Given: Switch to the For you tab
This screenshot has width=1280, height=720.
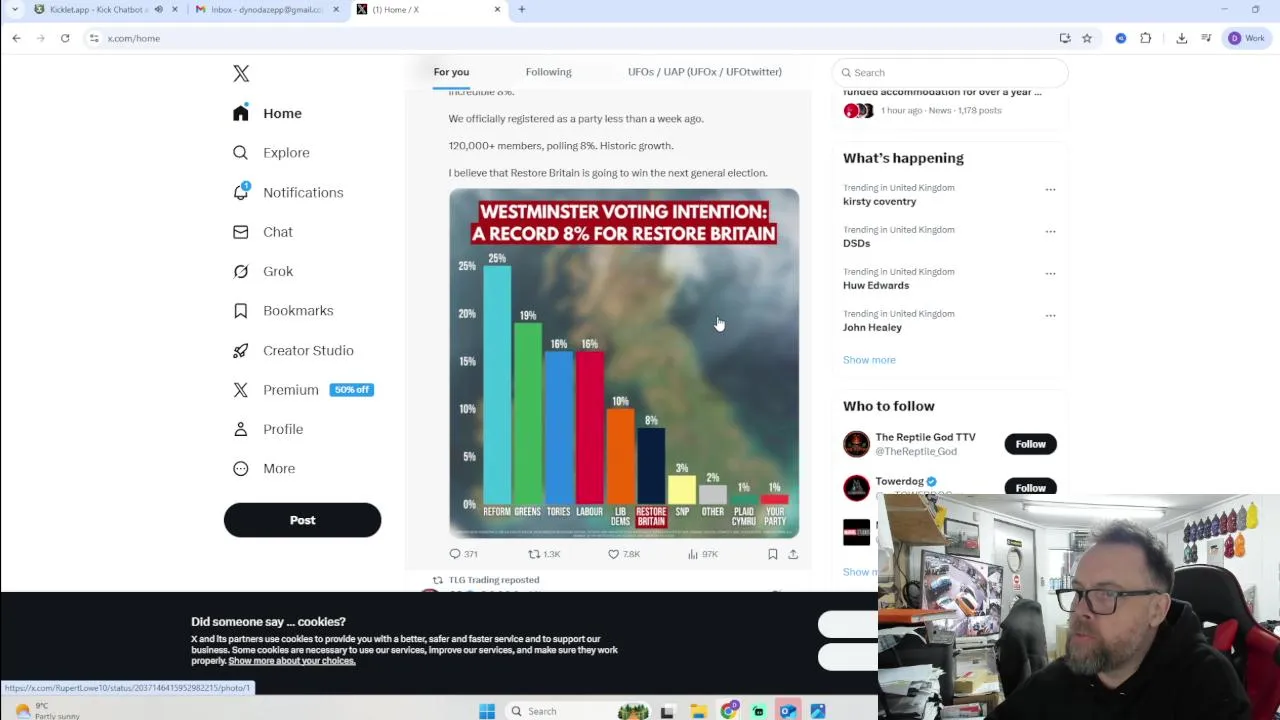Looking at the screenshot, I should (451, 72).
